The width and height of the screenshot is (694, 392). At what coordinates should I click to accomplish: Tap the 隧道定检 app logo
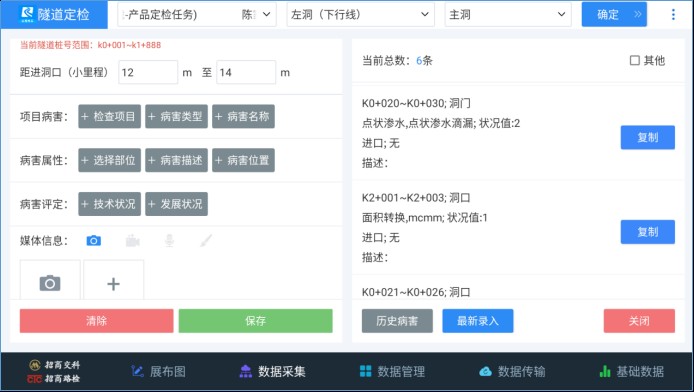54,15
